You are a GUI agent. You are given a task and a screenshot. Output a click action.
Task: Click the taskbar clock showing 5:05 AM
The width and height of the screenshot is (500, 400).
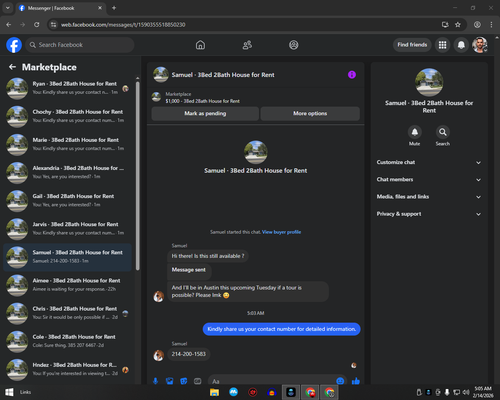pyautogui.click(x=483, y=392)
